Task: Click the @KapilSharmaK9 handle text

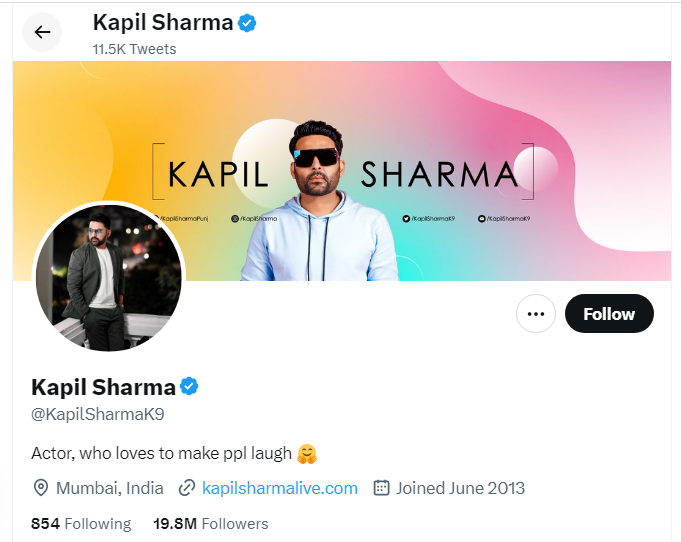Action: (x=98, y=414)
